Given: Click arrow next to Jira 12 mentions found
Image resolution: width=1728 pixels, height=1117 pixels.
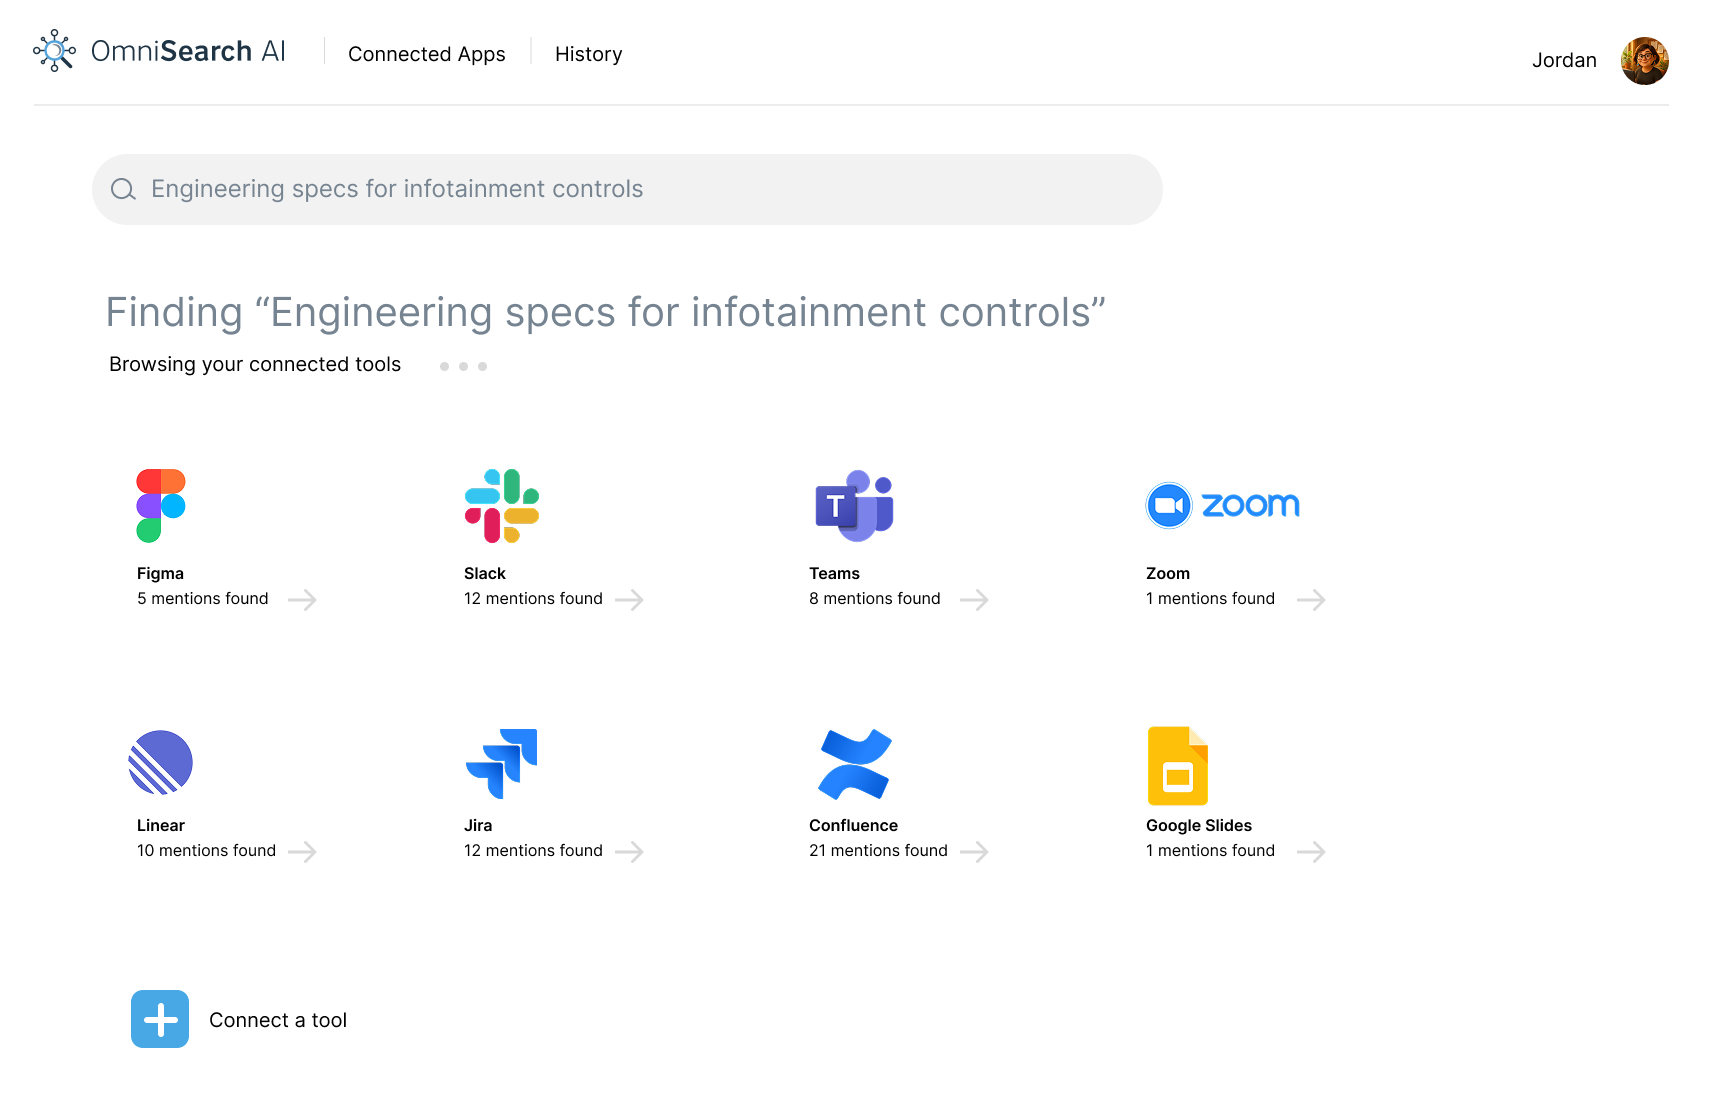Looking at the screenshot, I should point(629,852).
